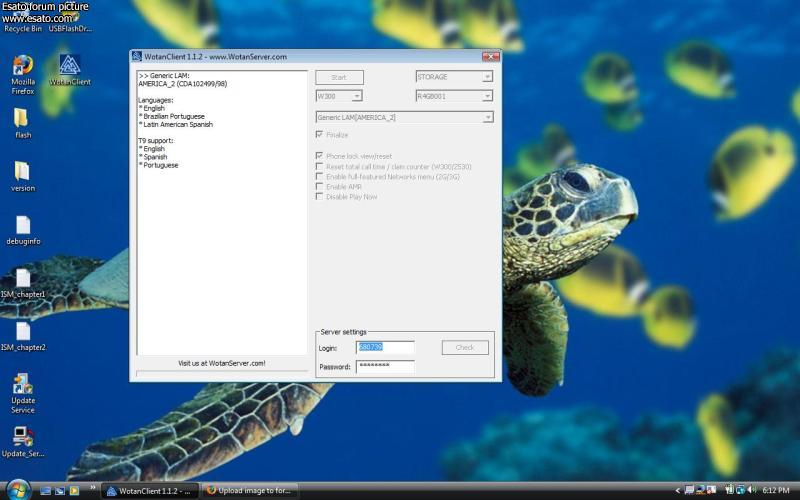Viewport: 800px width, 500px height.
Task: Click Visit us at WotanServer.com text
Action: pos(221,363)
